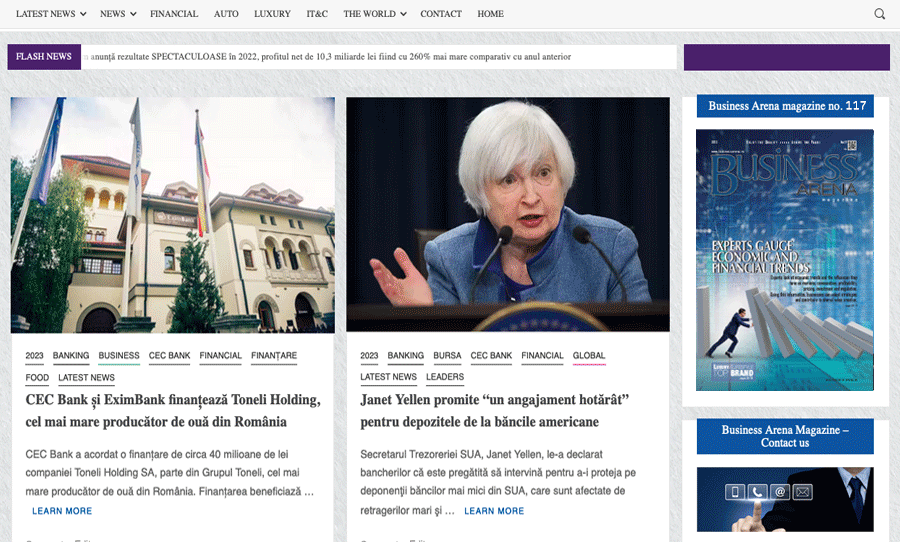Select Latest News tag on first article
Screen dimensions: 900x542
click(x=87, y=378)
